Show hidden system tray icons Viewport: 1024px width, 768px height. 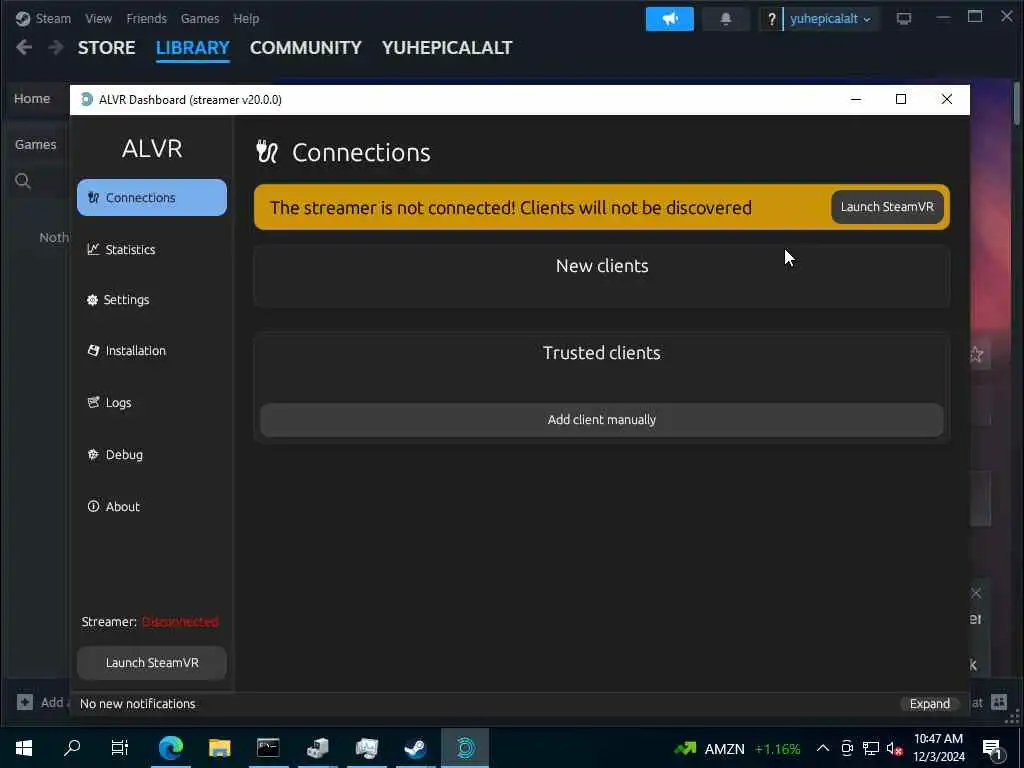click(823, 748)
